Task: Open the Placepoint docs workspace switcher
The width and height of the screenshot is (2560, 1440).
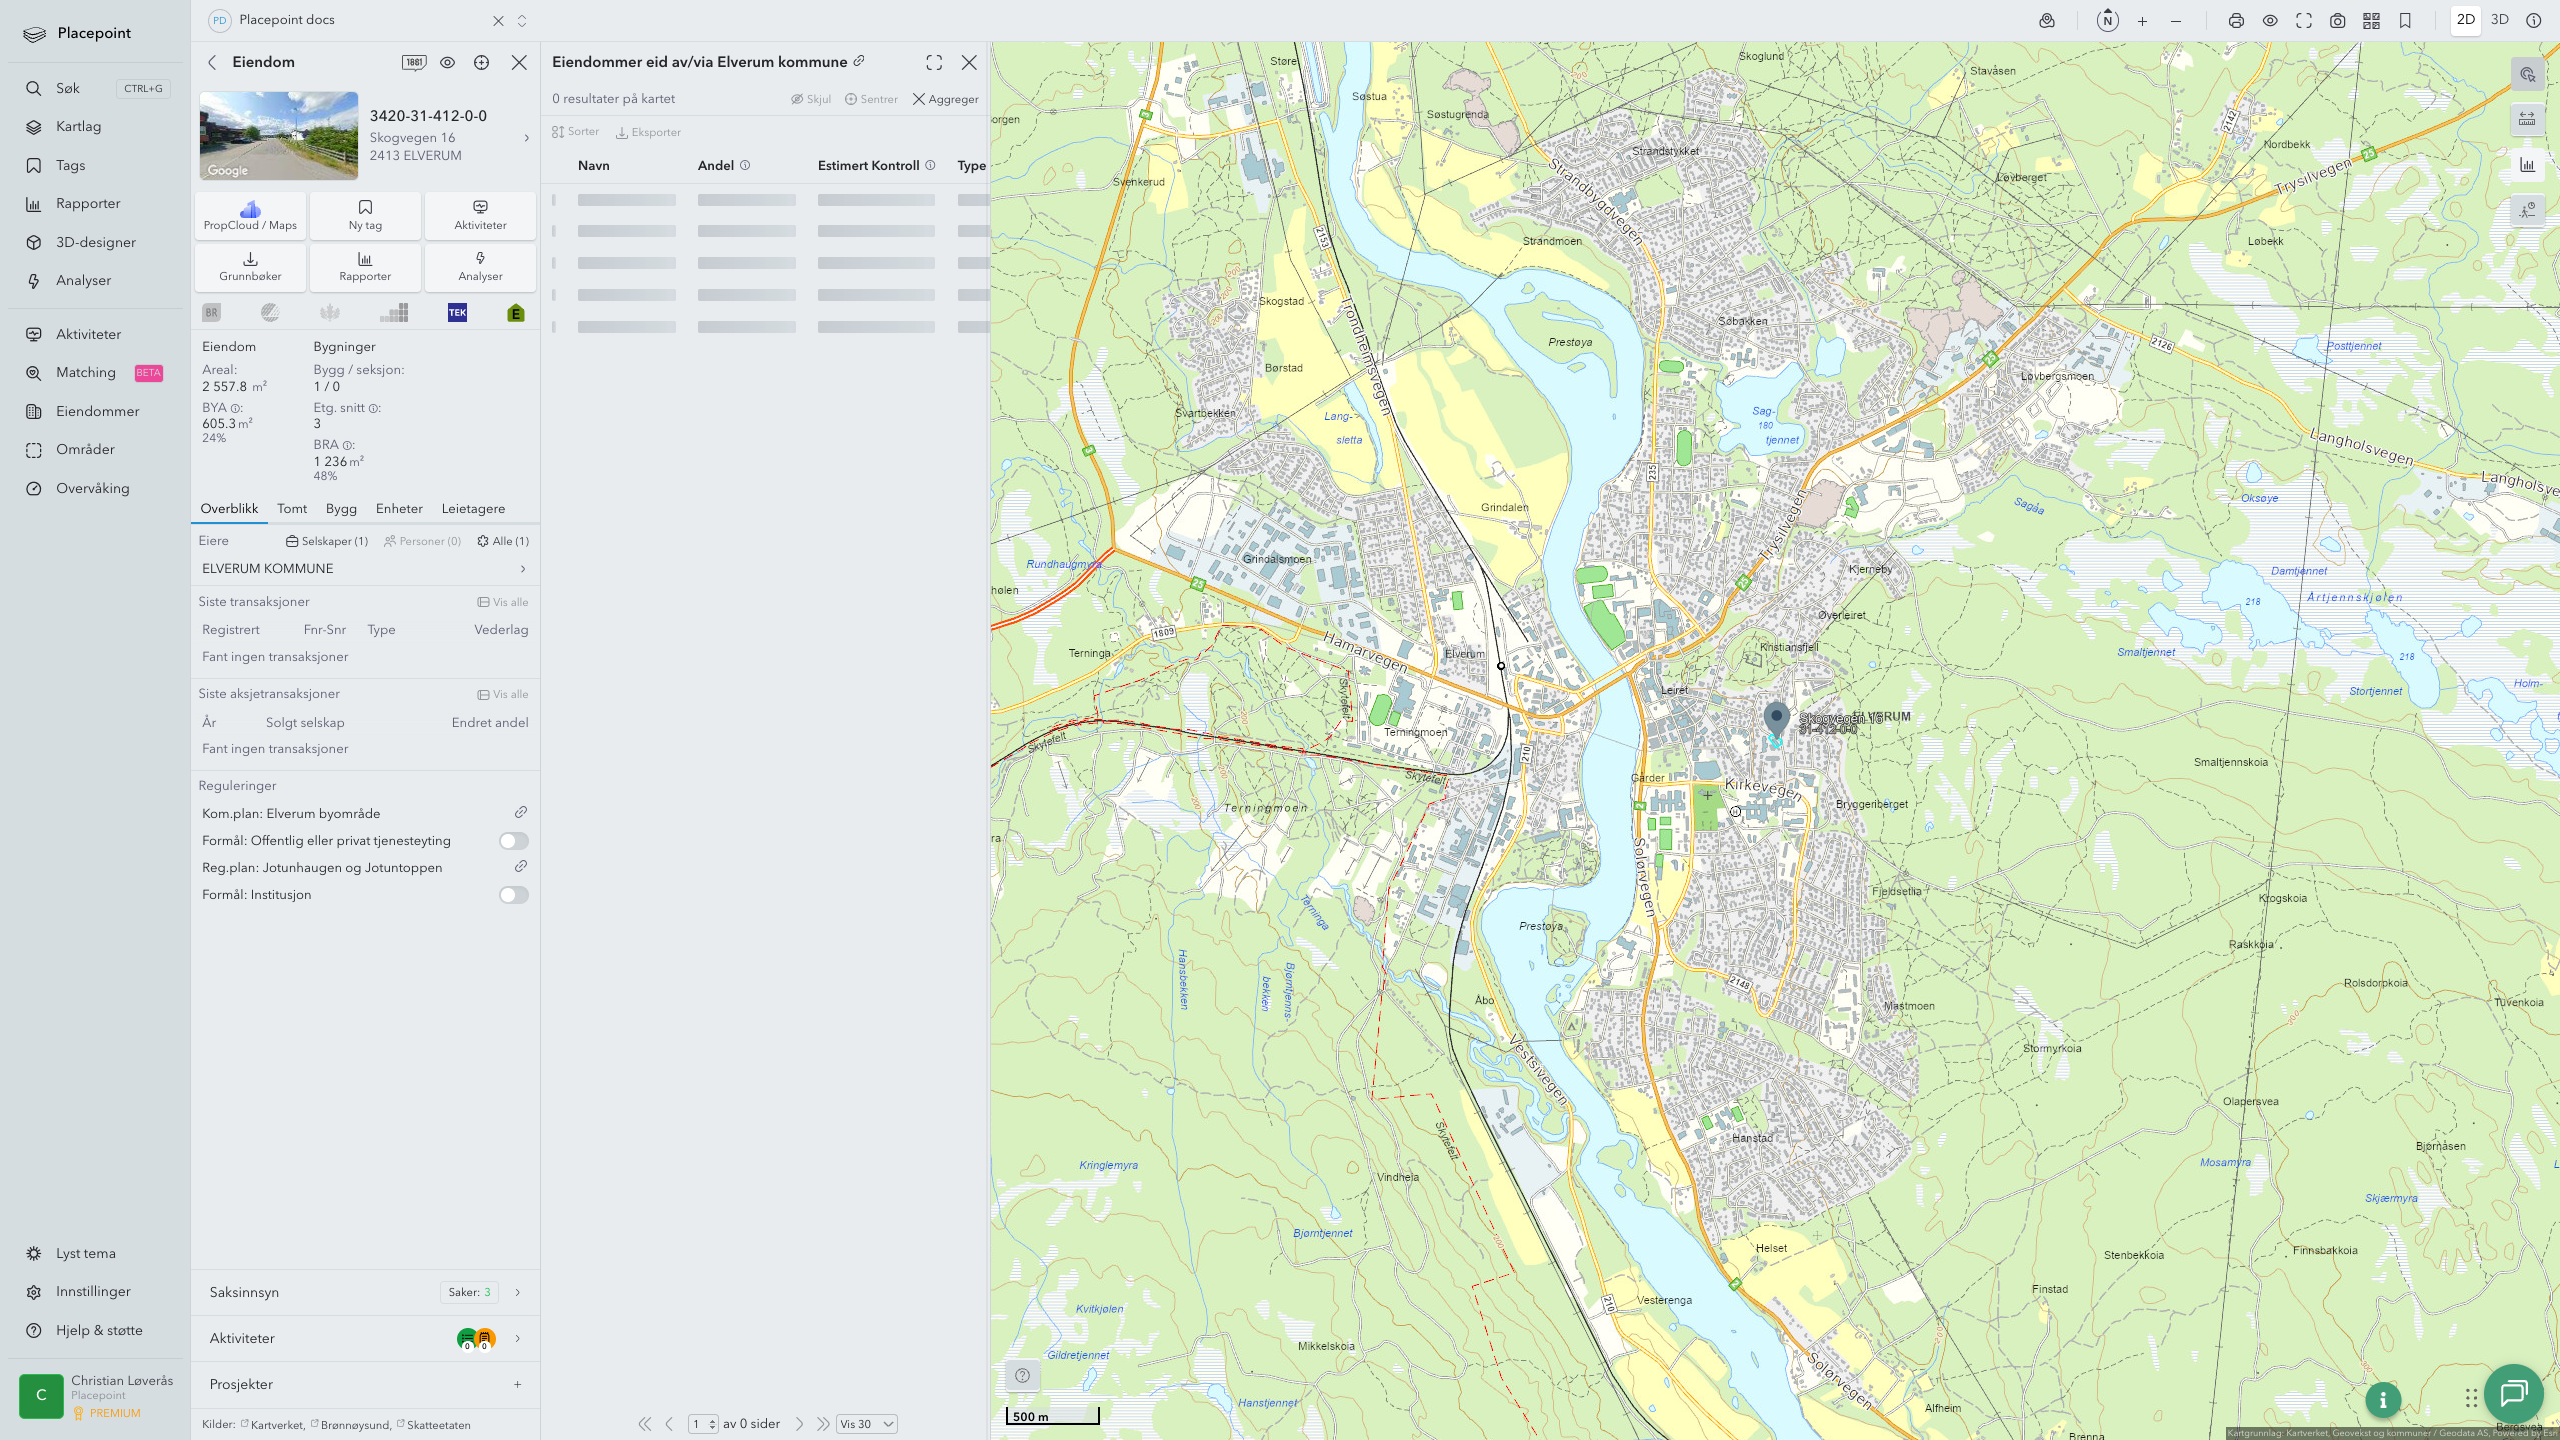Action: coord(522,21)
